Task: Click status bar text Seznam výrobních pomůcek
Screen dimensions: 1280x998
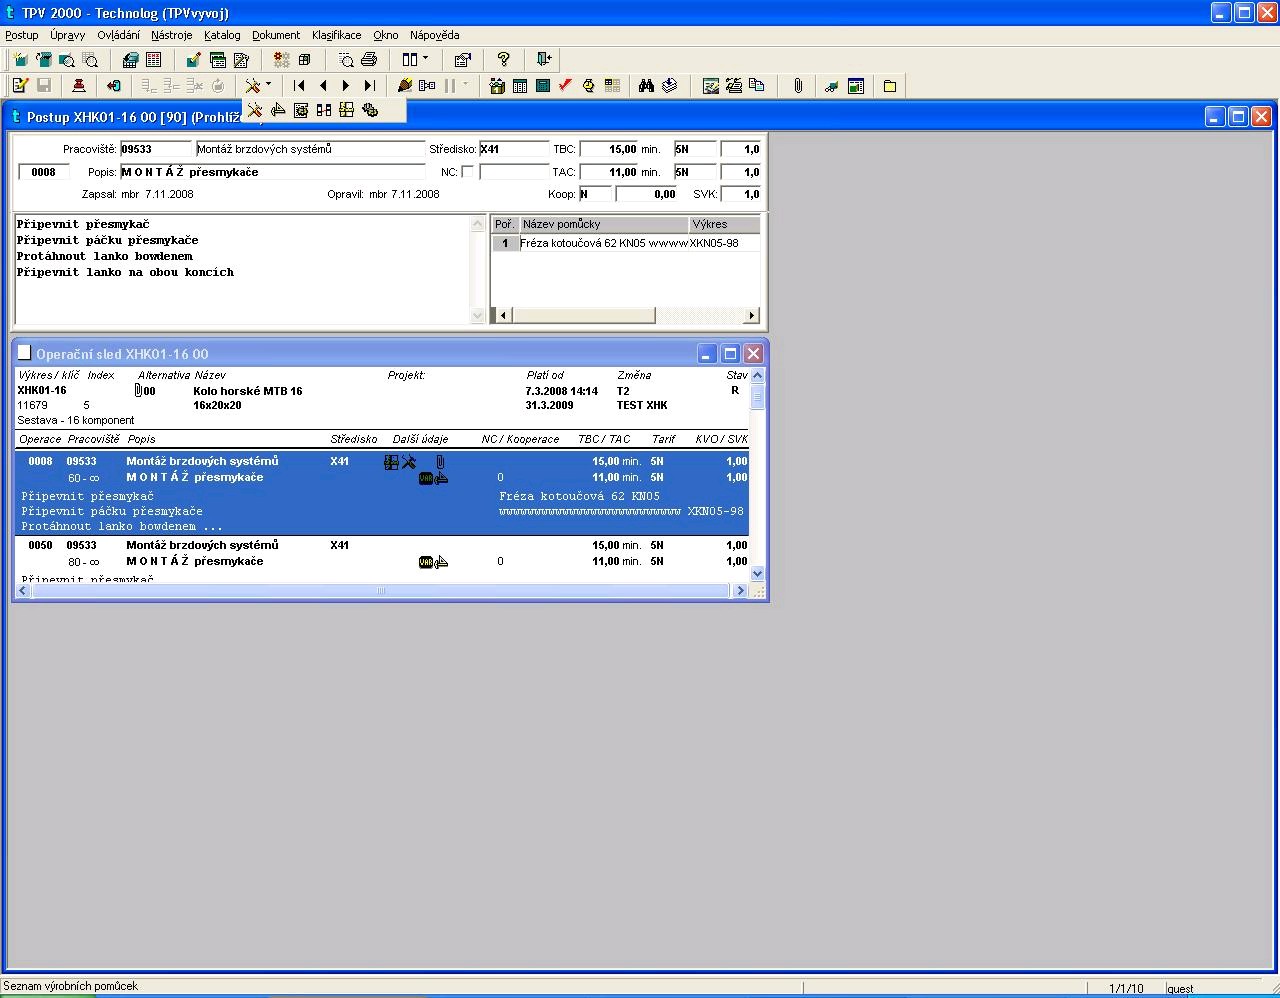Action: point(71,986)
